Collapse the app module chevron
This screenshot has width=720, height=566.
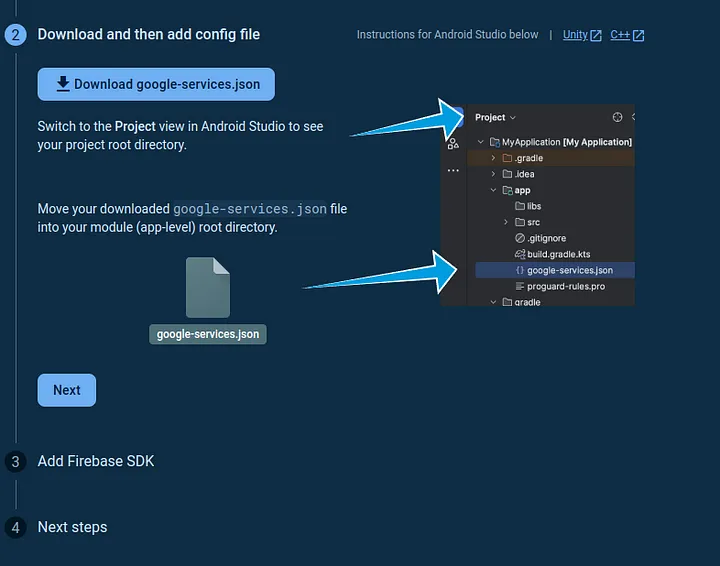pos(493,190)
